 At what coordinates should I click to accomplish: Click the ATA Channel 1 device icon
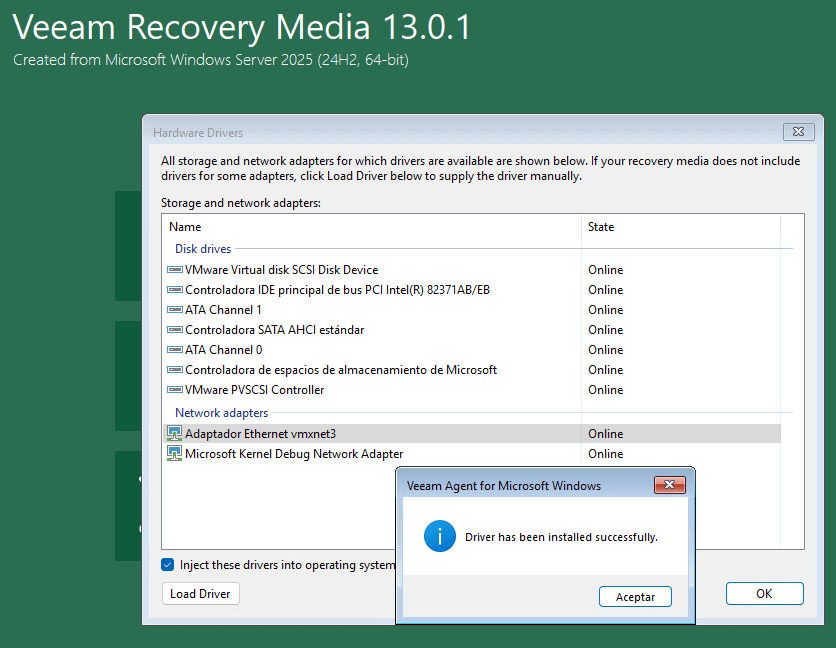174,310
